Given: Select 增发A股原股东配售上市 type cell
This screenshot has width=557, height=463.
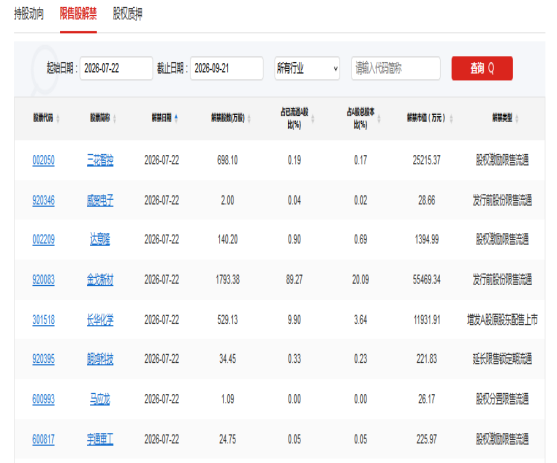Looking at the screenshot, I should click(x=502, y=320).
